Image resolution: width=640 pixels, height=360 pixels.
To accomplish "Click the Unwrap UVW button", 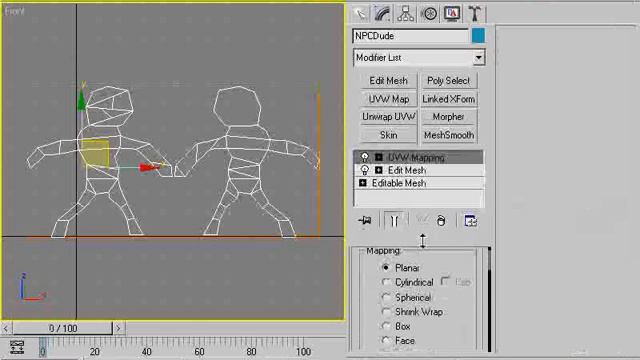I will click(388, 117).
